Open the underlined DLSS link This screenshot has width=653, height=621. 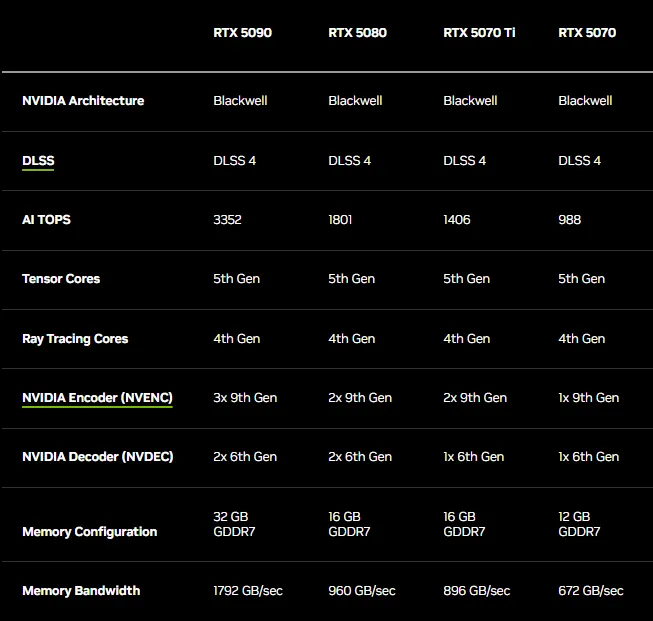click(38, 160)
